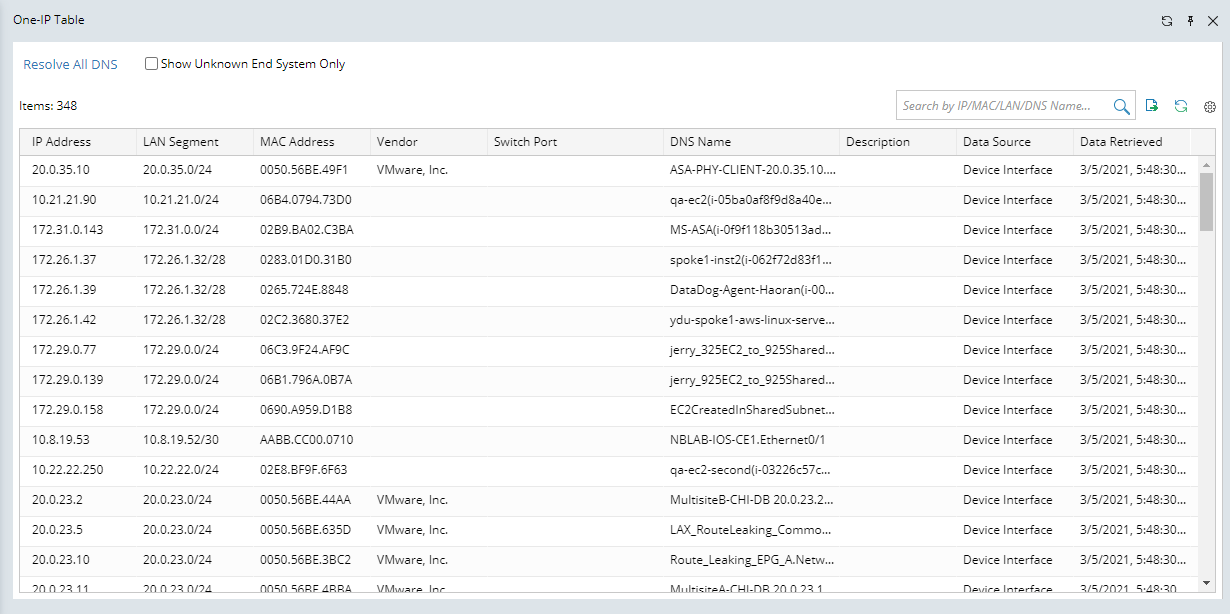Sort by the MAC Address column header
Screen dimensions: 1230x614
click(x=297, y=142)
